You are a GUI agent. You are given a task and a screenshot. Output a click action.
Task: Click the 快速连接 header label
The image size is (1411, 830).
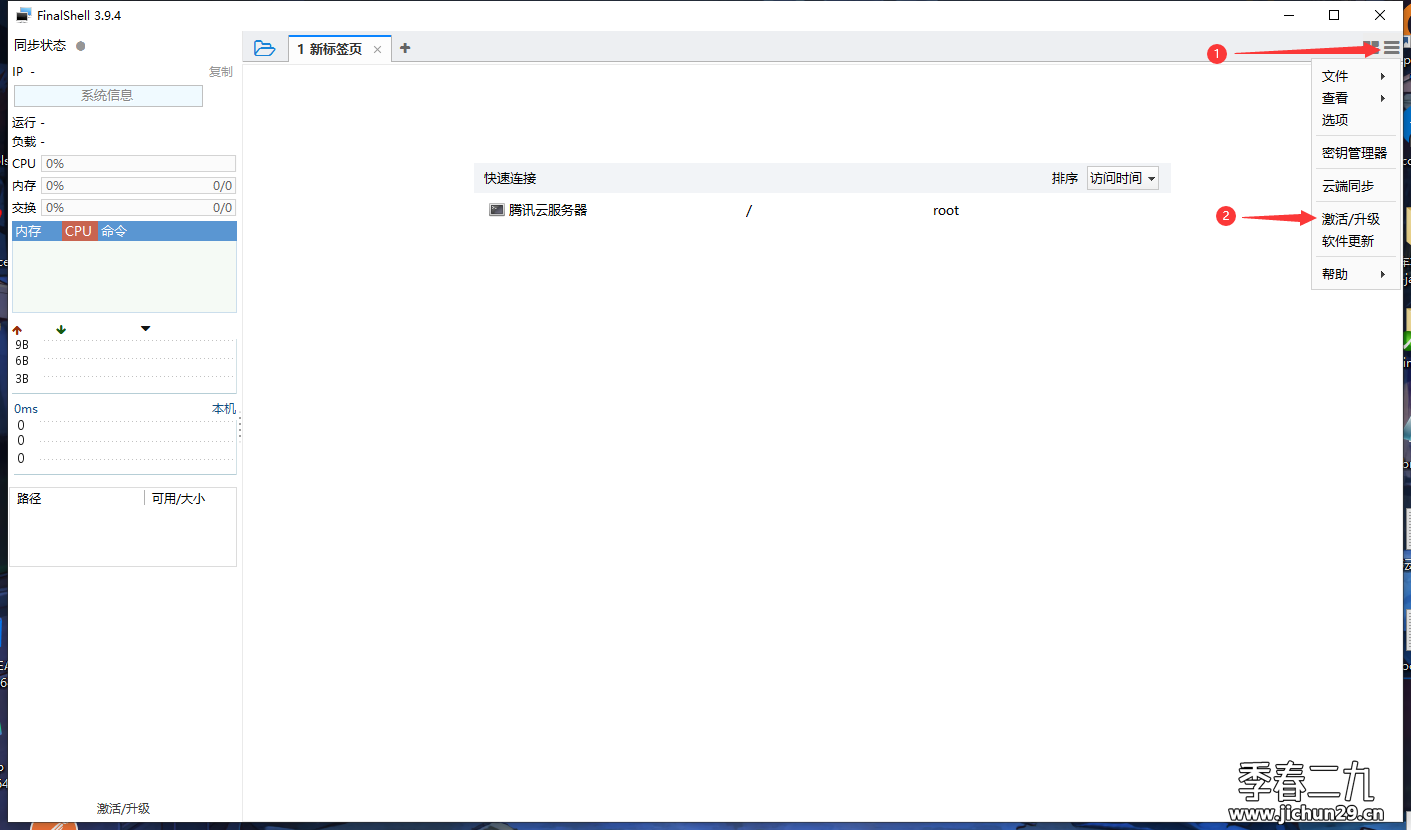pos(510,178)
